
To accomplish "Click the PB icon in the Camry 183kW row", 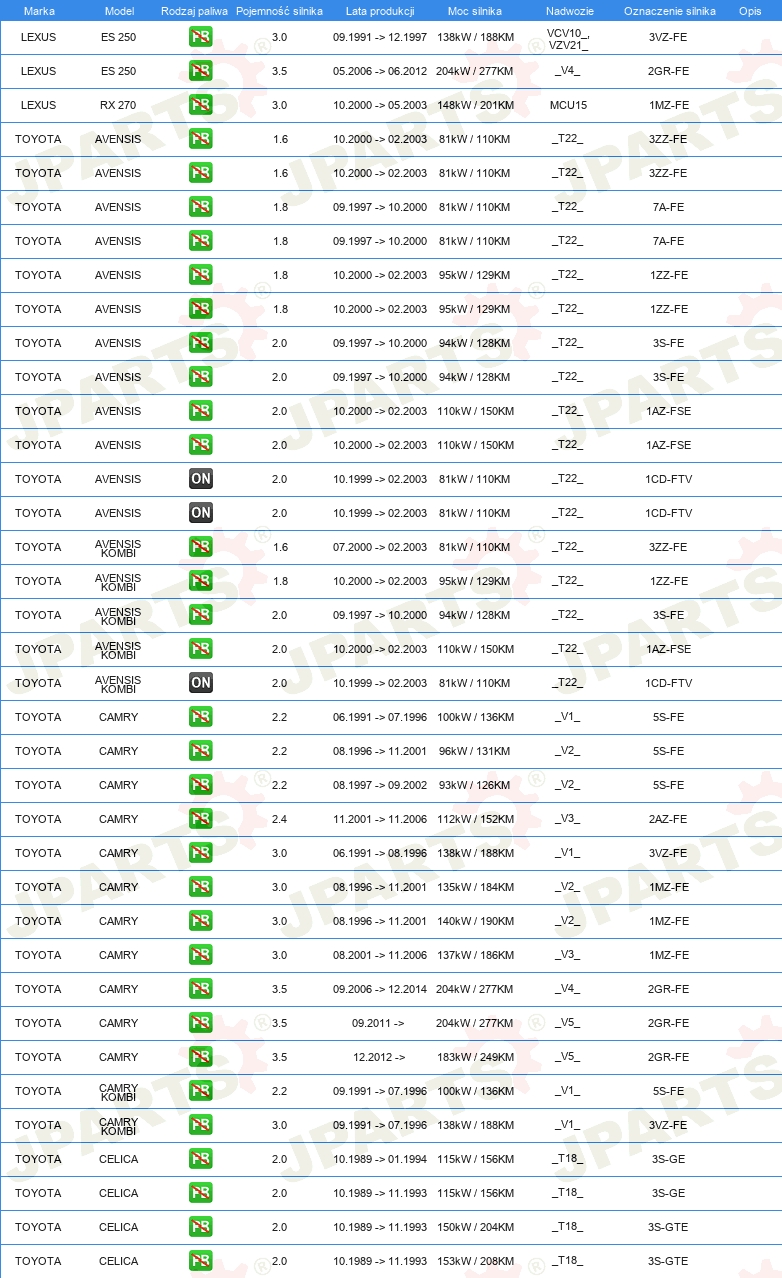I will point(201,1057).
